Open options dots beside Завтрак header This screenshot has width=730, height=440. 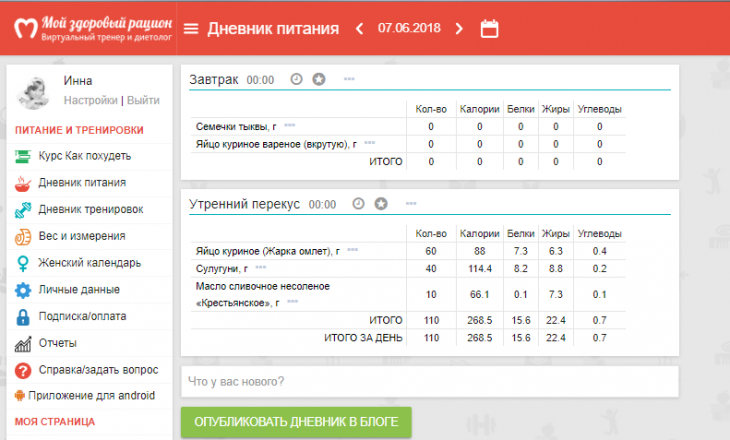(348, 78)
